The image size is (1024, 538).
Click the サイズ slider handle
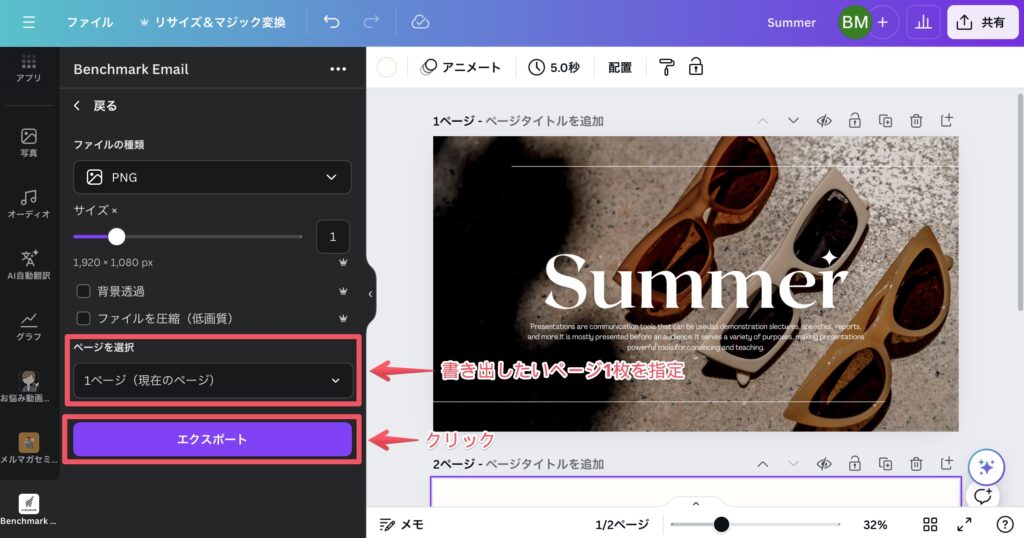click(x=117, y=237)
